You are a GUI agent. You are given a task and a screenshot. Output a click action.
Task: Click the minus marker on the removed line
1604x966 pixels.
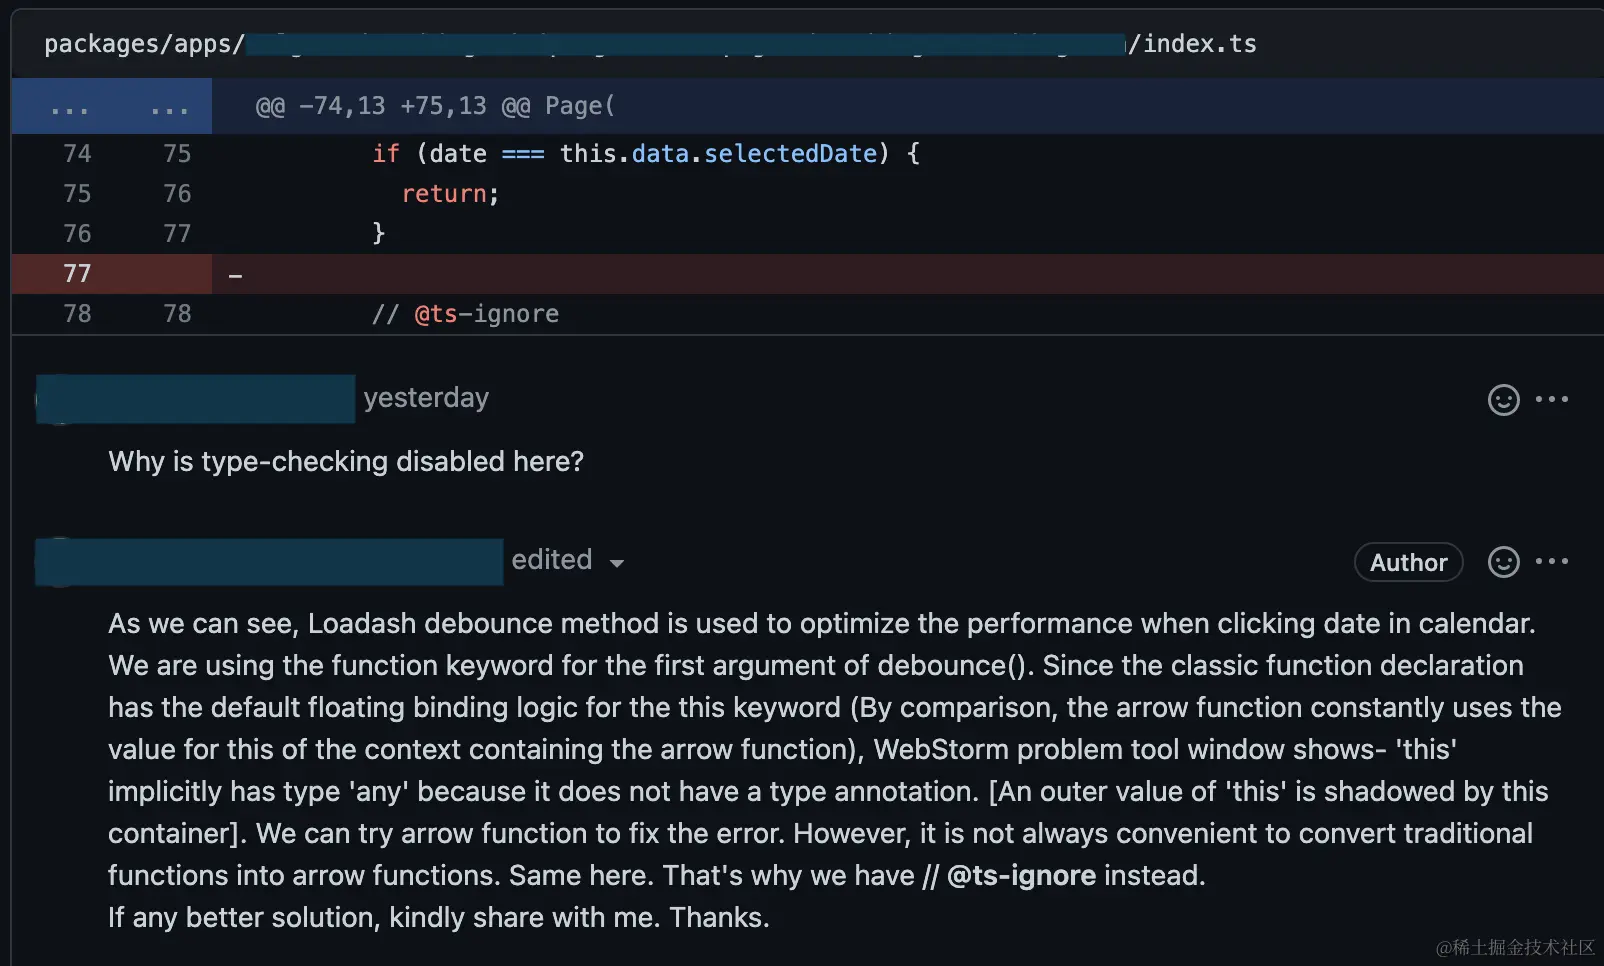click(235, 275)
